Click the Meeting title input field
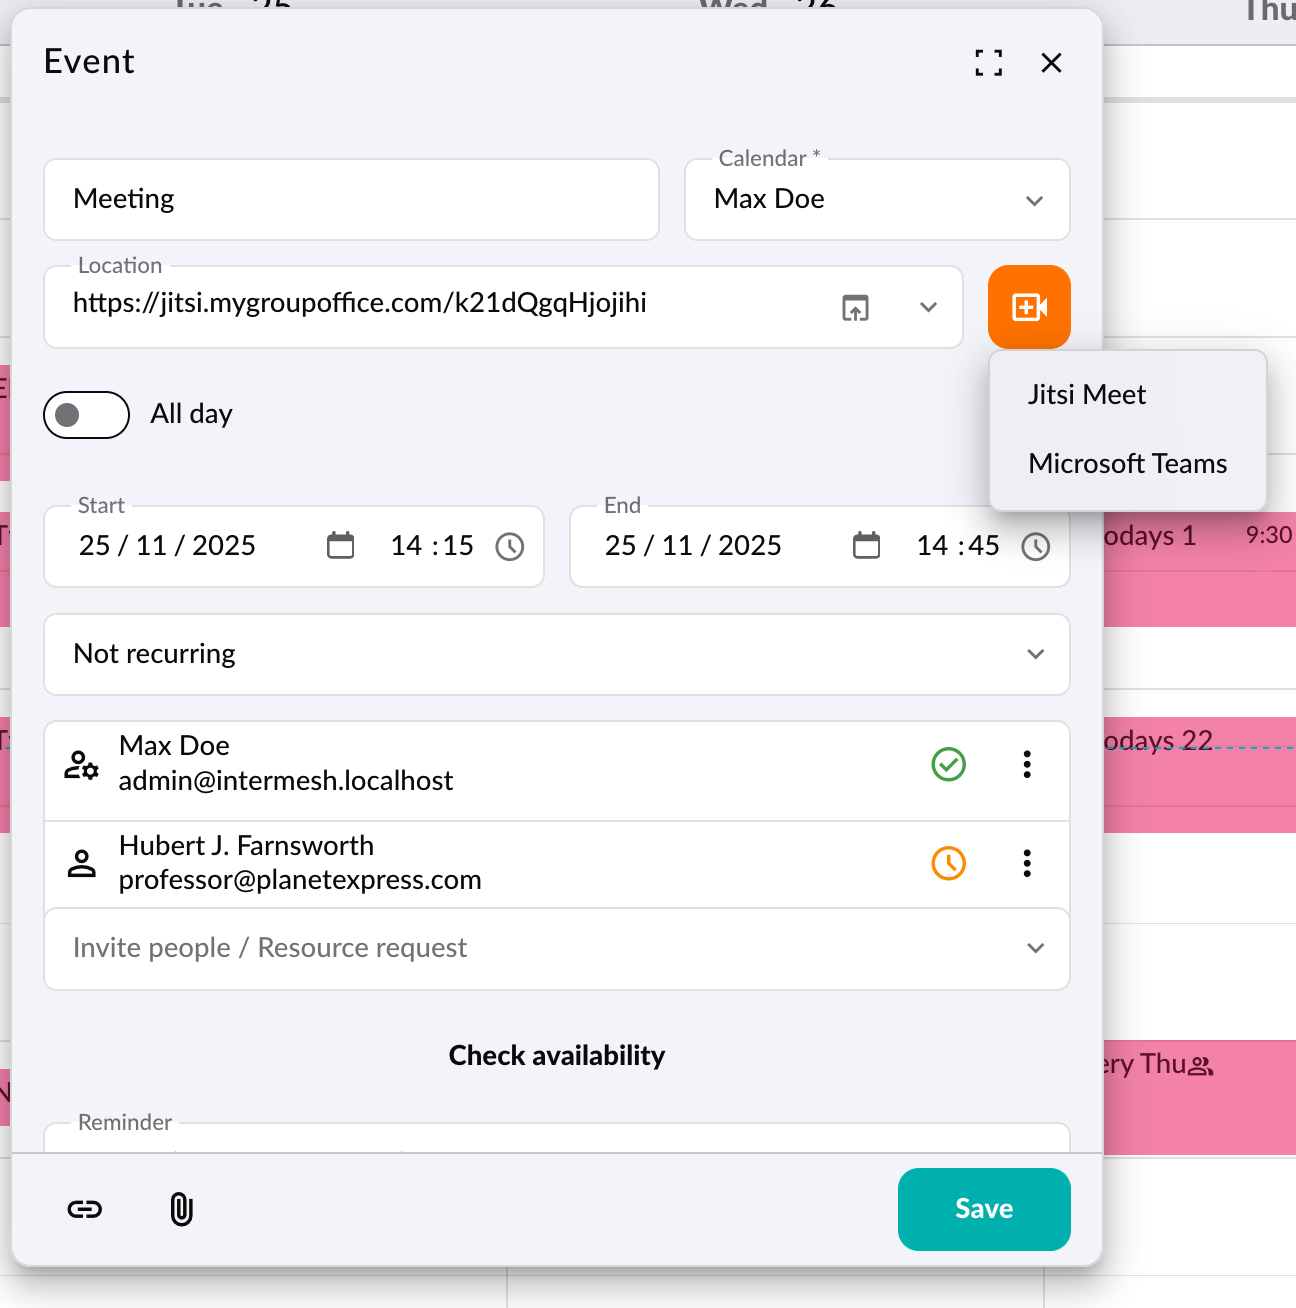Viewport: 1296px width, 1308px height. [x=351, y=200]
